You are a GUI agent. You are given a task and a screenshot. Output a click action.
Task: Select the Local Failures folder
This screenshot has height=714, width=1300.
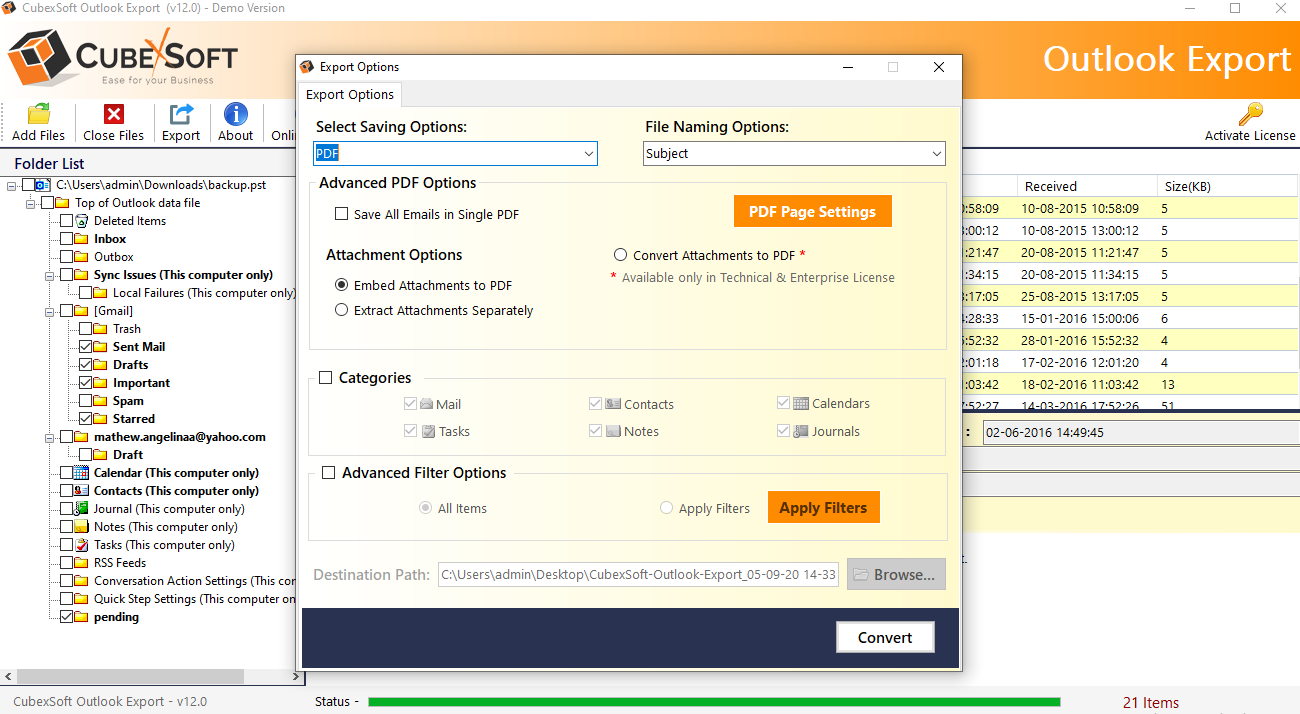pos(204,293)
